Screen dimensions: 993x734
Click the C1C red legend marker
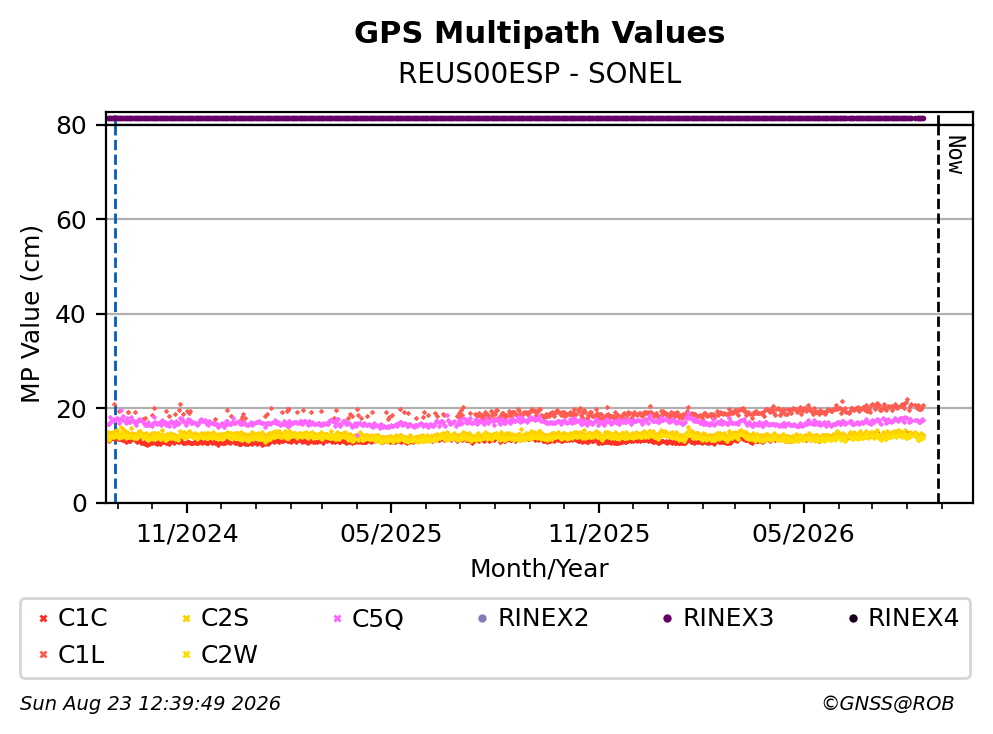(x=43, y=619)
